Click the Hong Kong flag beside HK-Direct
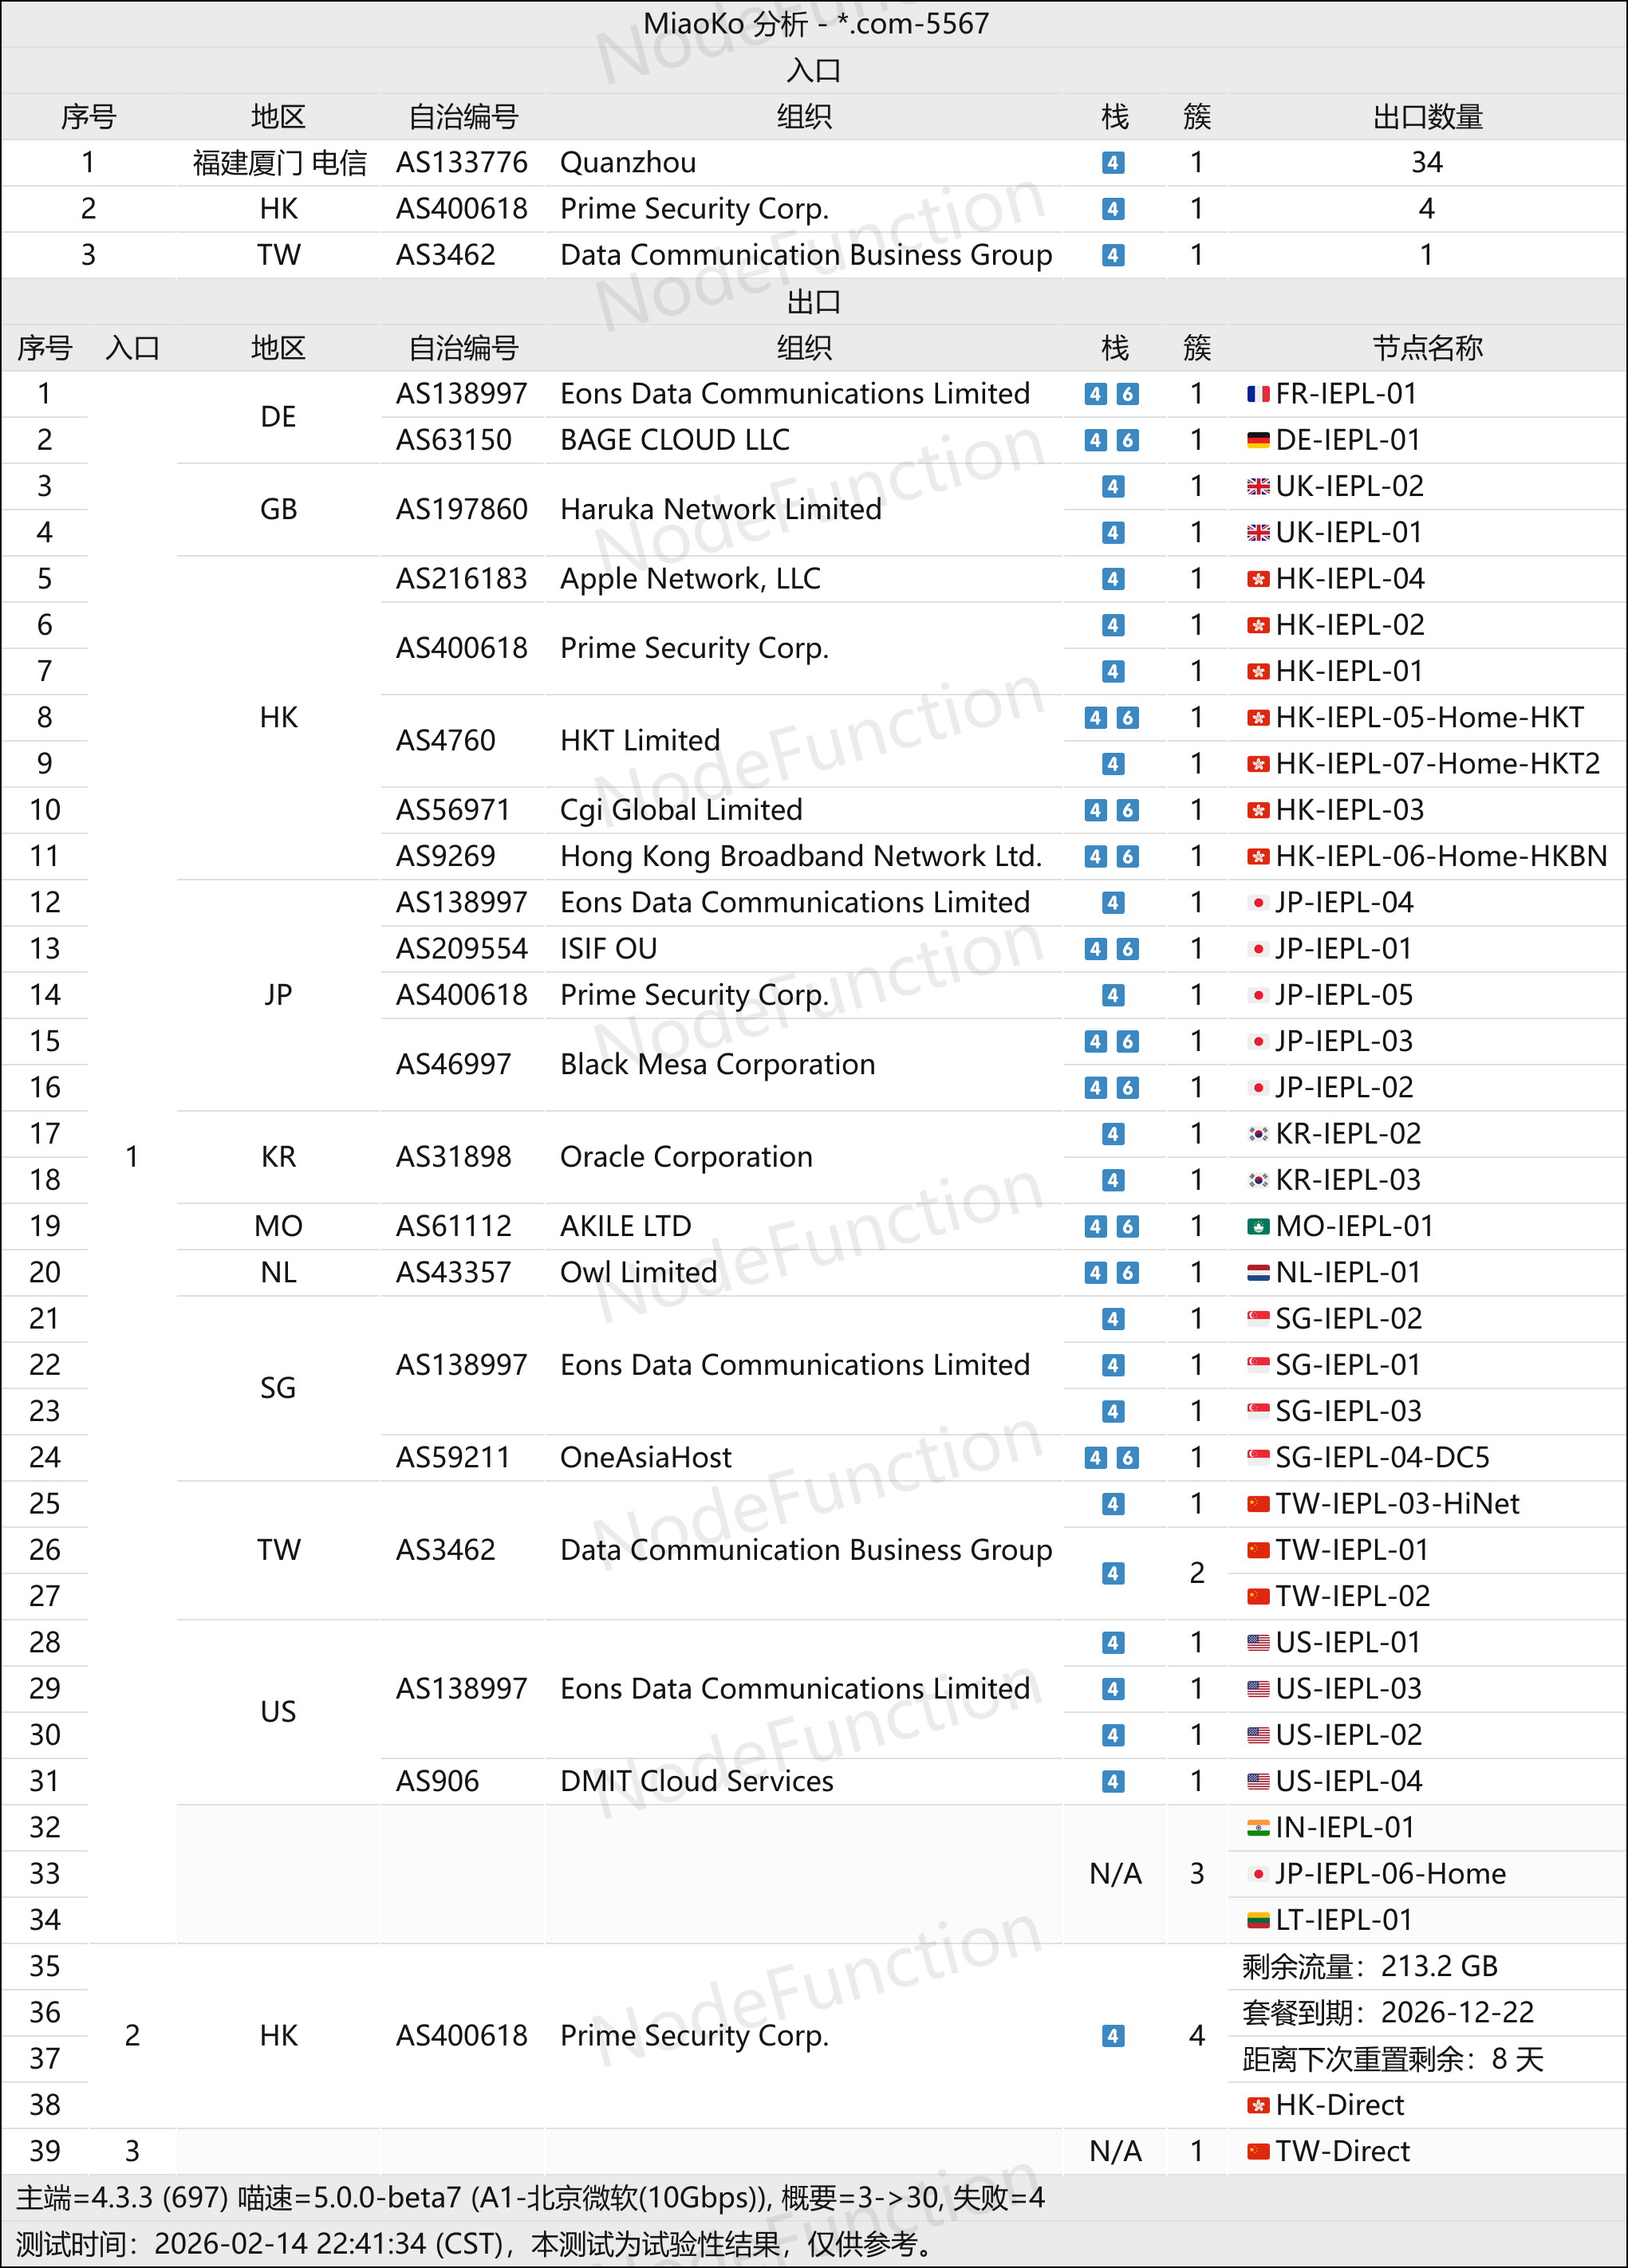 [1258, 2105]
